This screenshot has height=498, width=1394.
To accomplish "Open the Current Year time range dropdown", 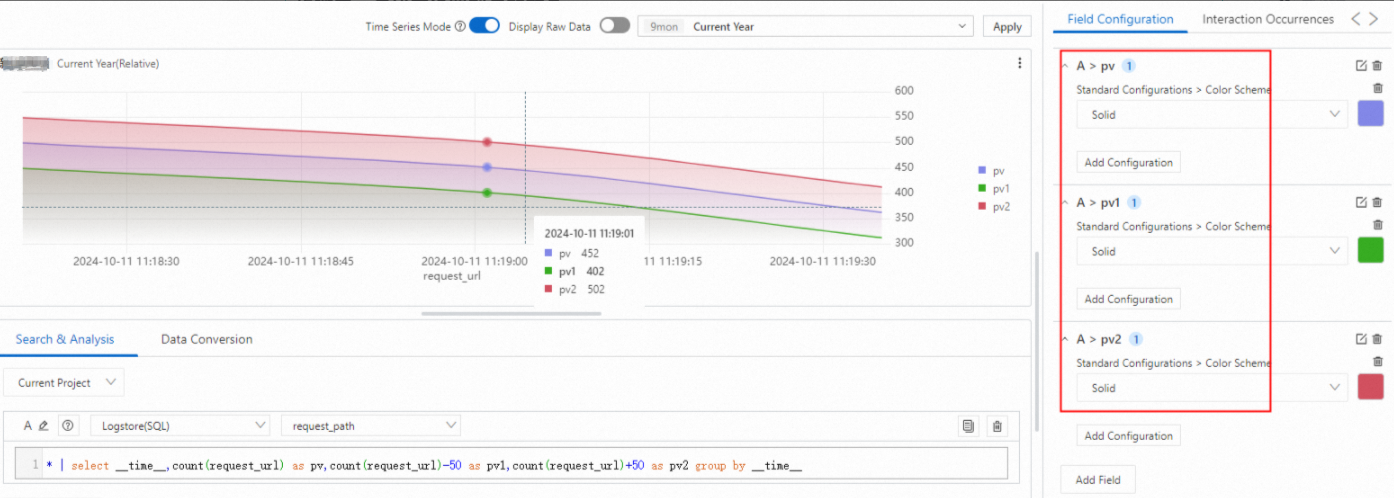I will pos(805,27).
